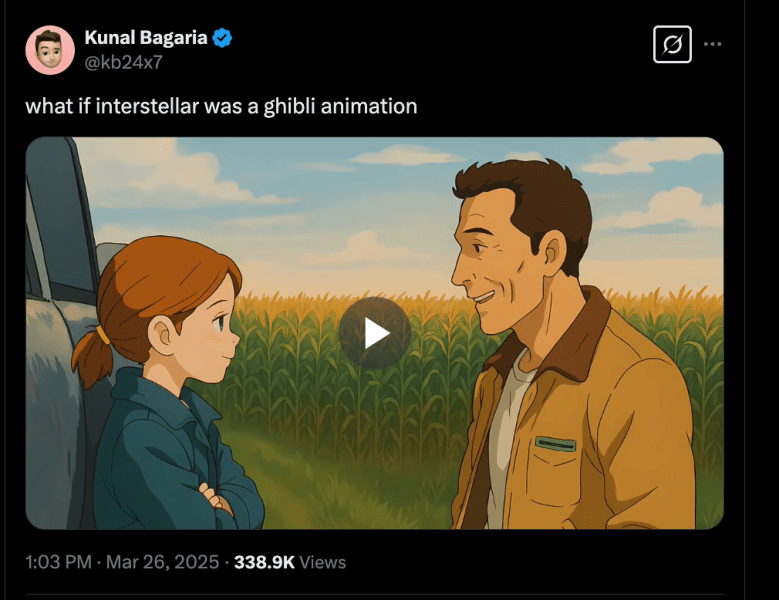Click the Grok slash-square icon

672,44
